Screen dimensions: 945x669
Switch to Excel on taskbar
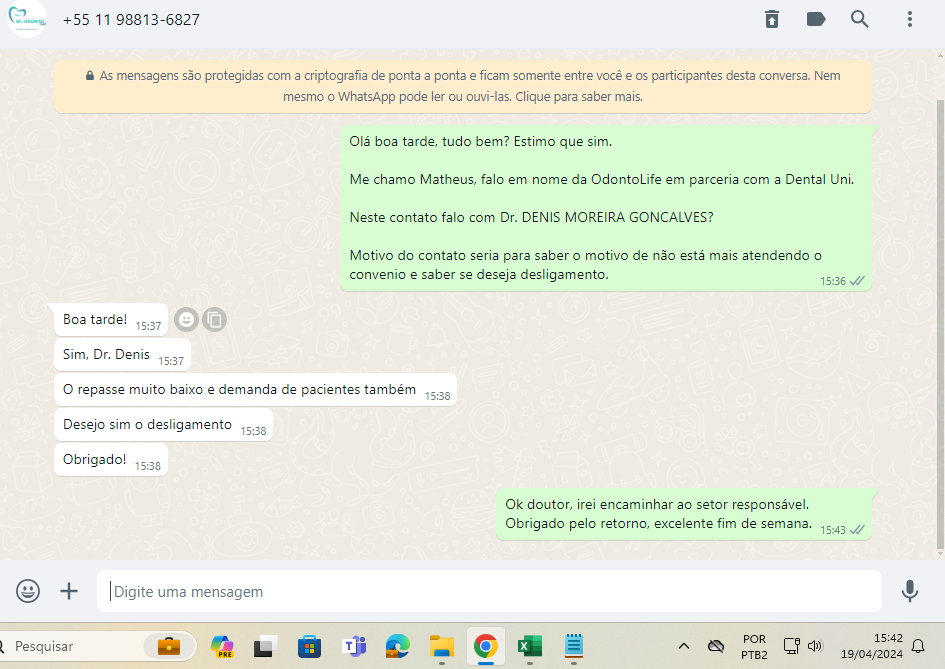point(530,647)
